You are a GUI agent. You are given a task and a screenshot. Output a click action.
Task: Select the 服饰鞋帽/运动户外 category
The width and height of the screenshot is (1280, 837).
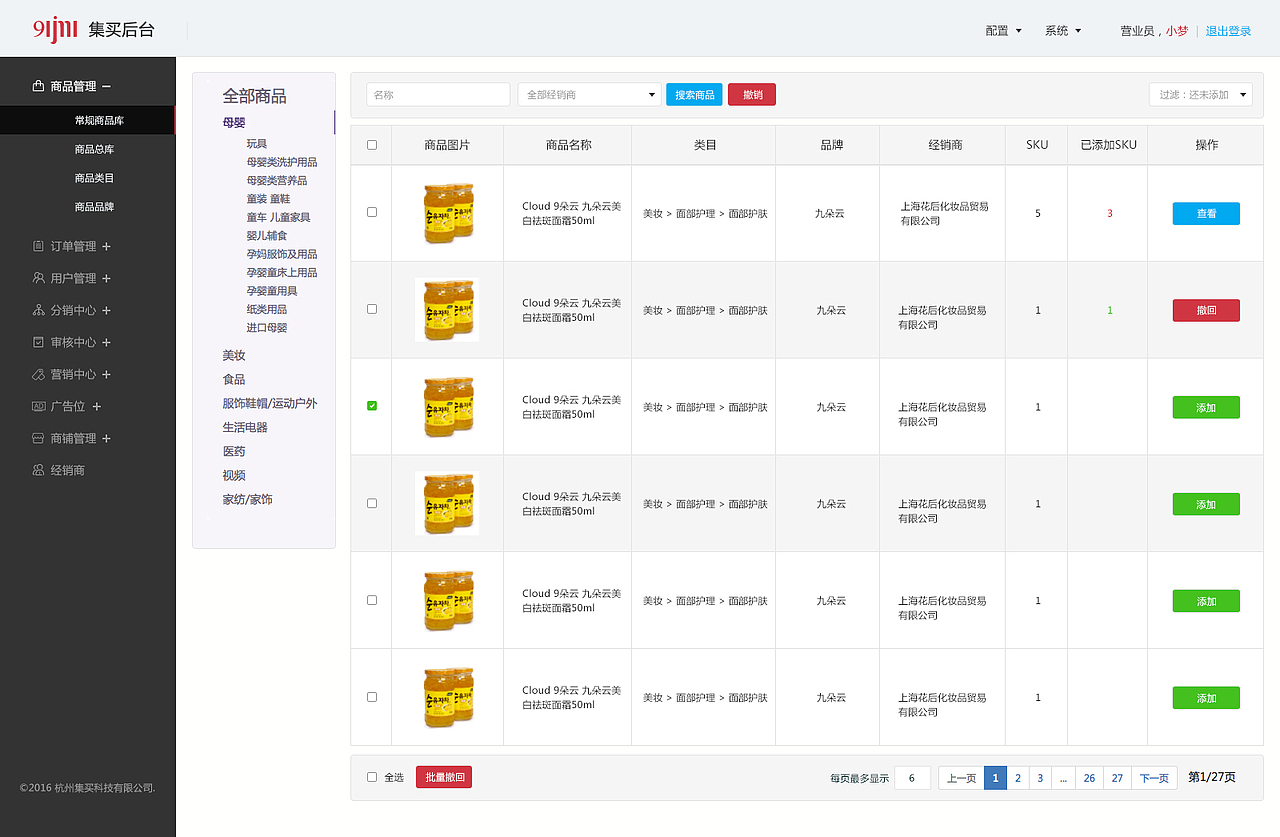tap(270, 403)
